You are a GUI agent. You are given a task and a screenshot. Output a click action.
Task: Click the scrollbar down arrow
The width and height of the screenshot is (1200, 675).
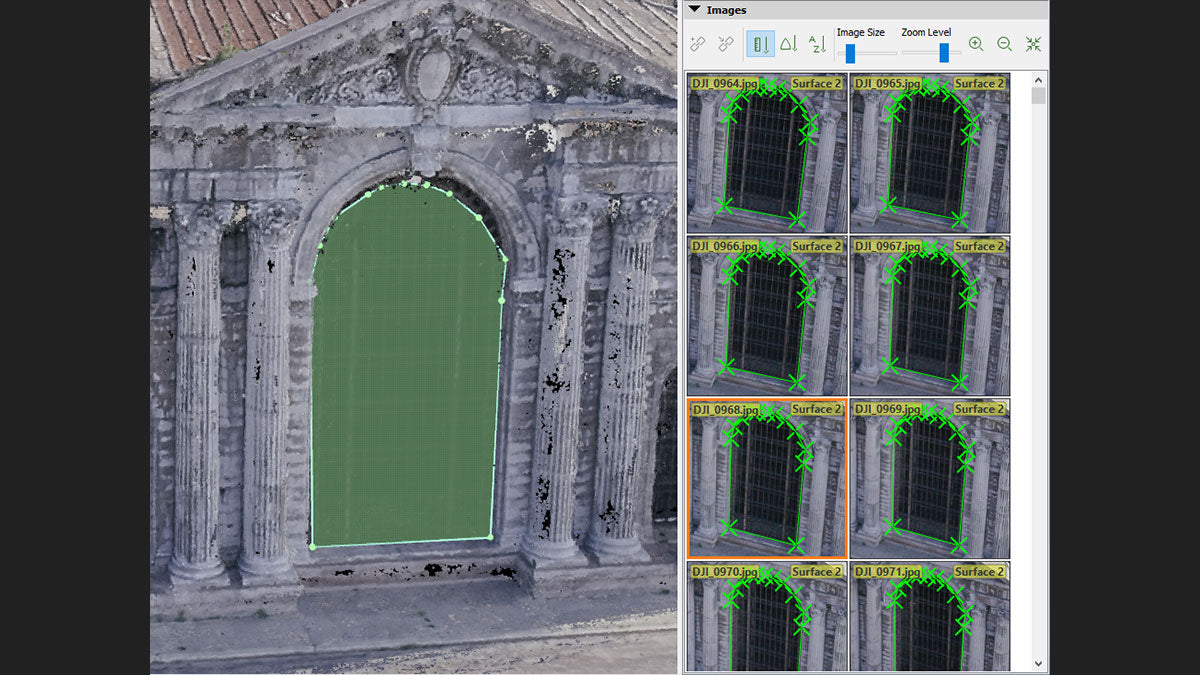pos(1037,662)
